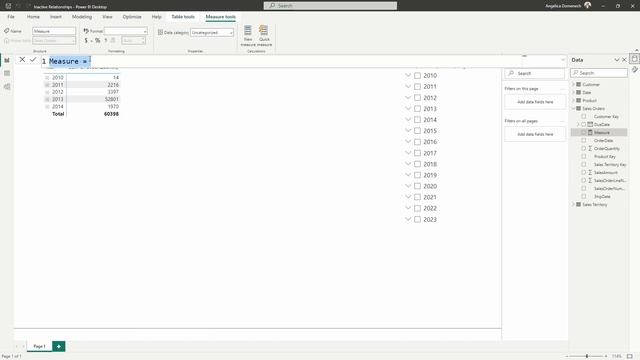
Task: Open the Format dropdown
Action: point(126,31)
